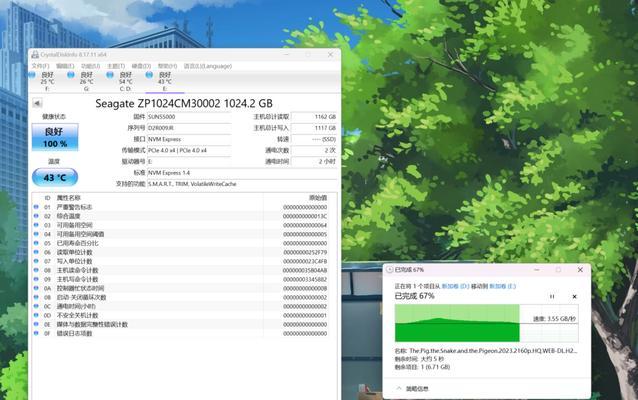Image resolution: width=638 pixels, height=400 pixels.
Task: Click the CrystalDiskInfo title bar icon
Action: click(35, 55)
